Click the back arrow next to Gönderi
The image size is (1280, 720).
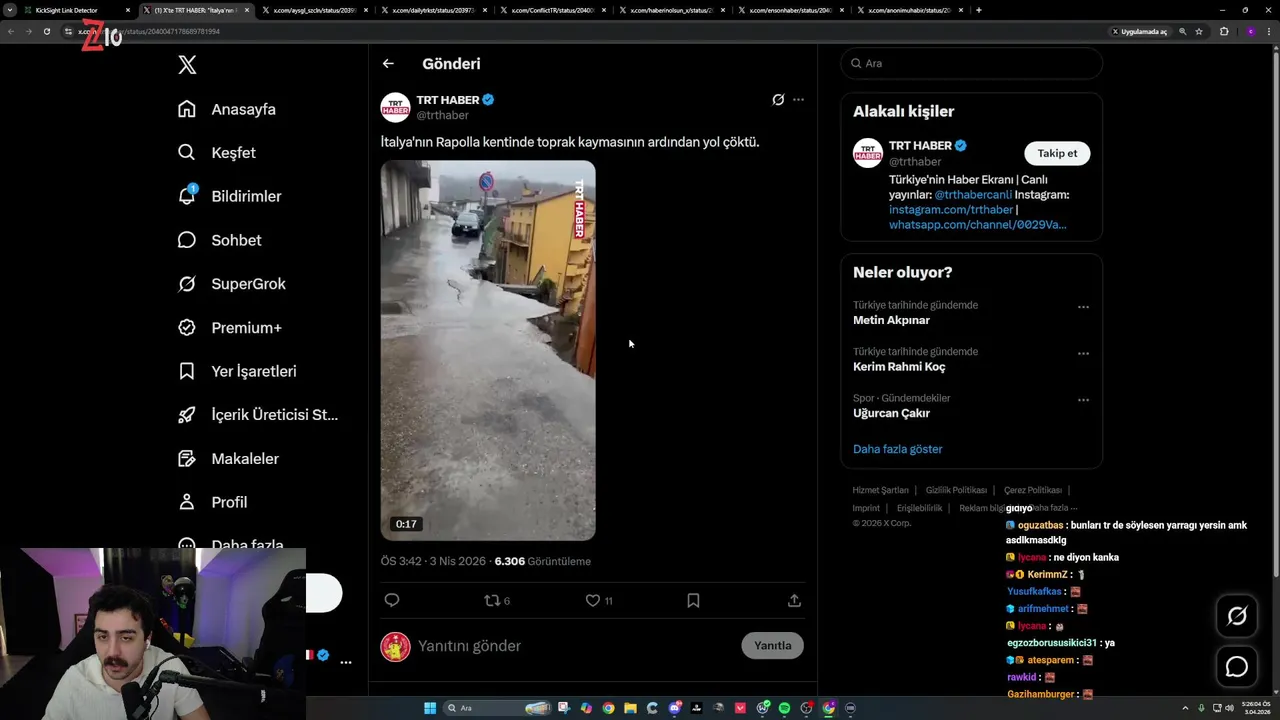pyautogui.click(x=388, y=64)
